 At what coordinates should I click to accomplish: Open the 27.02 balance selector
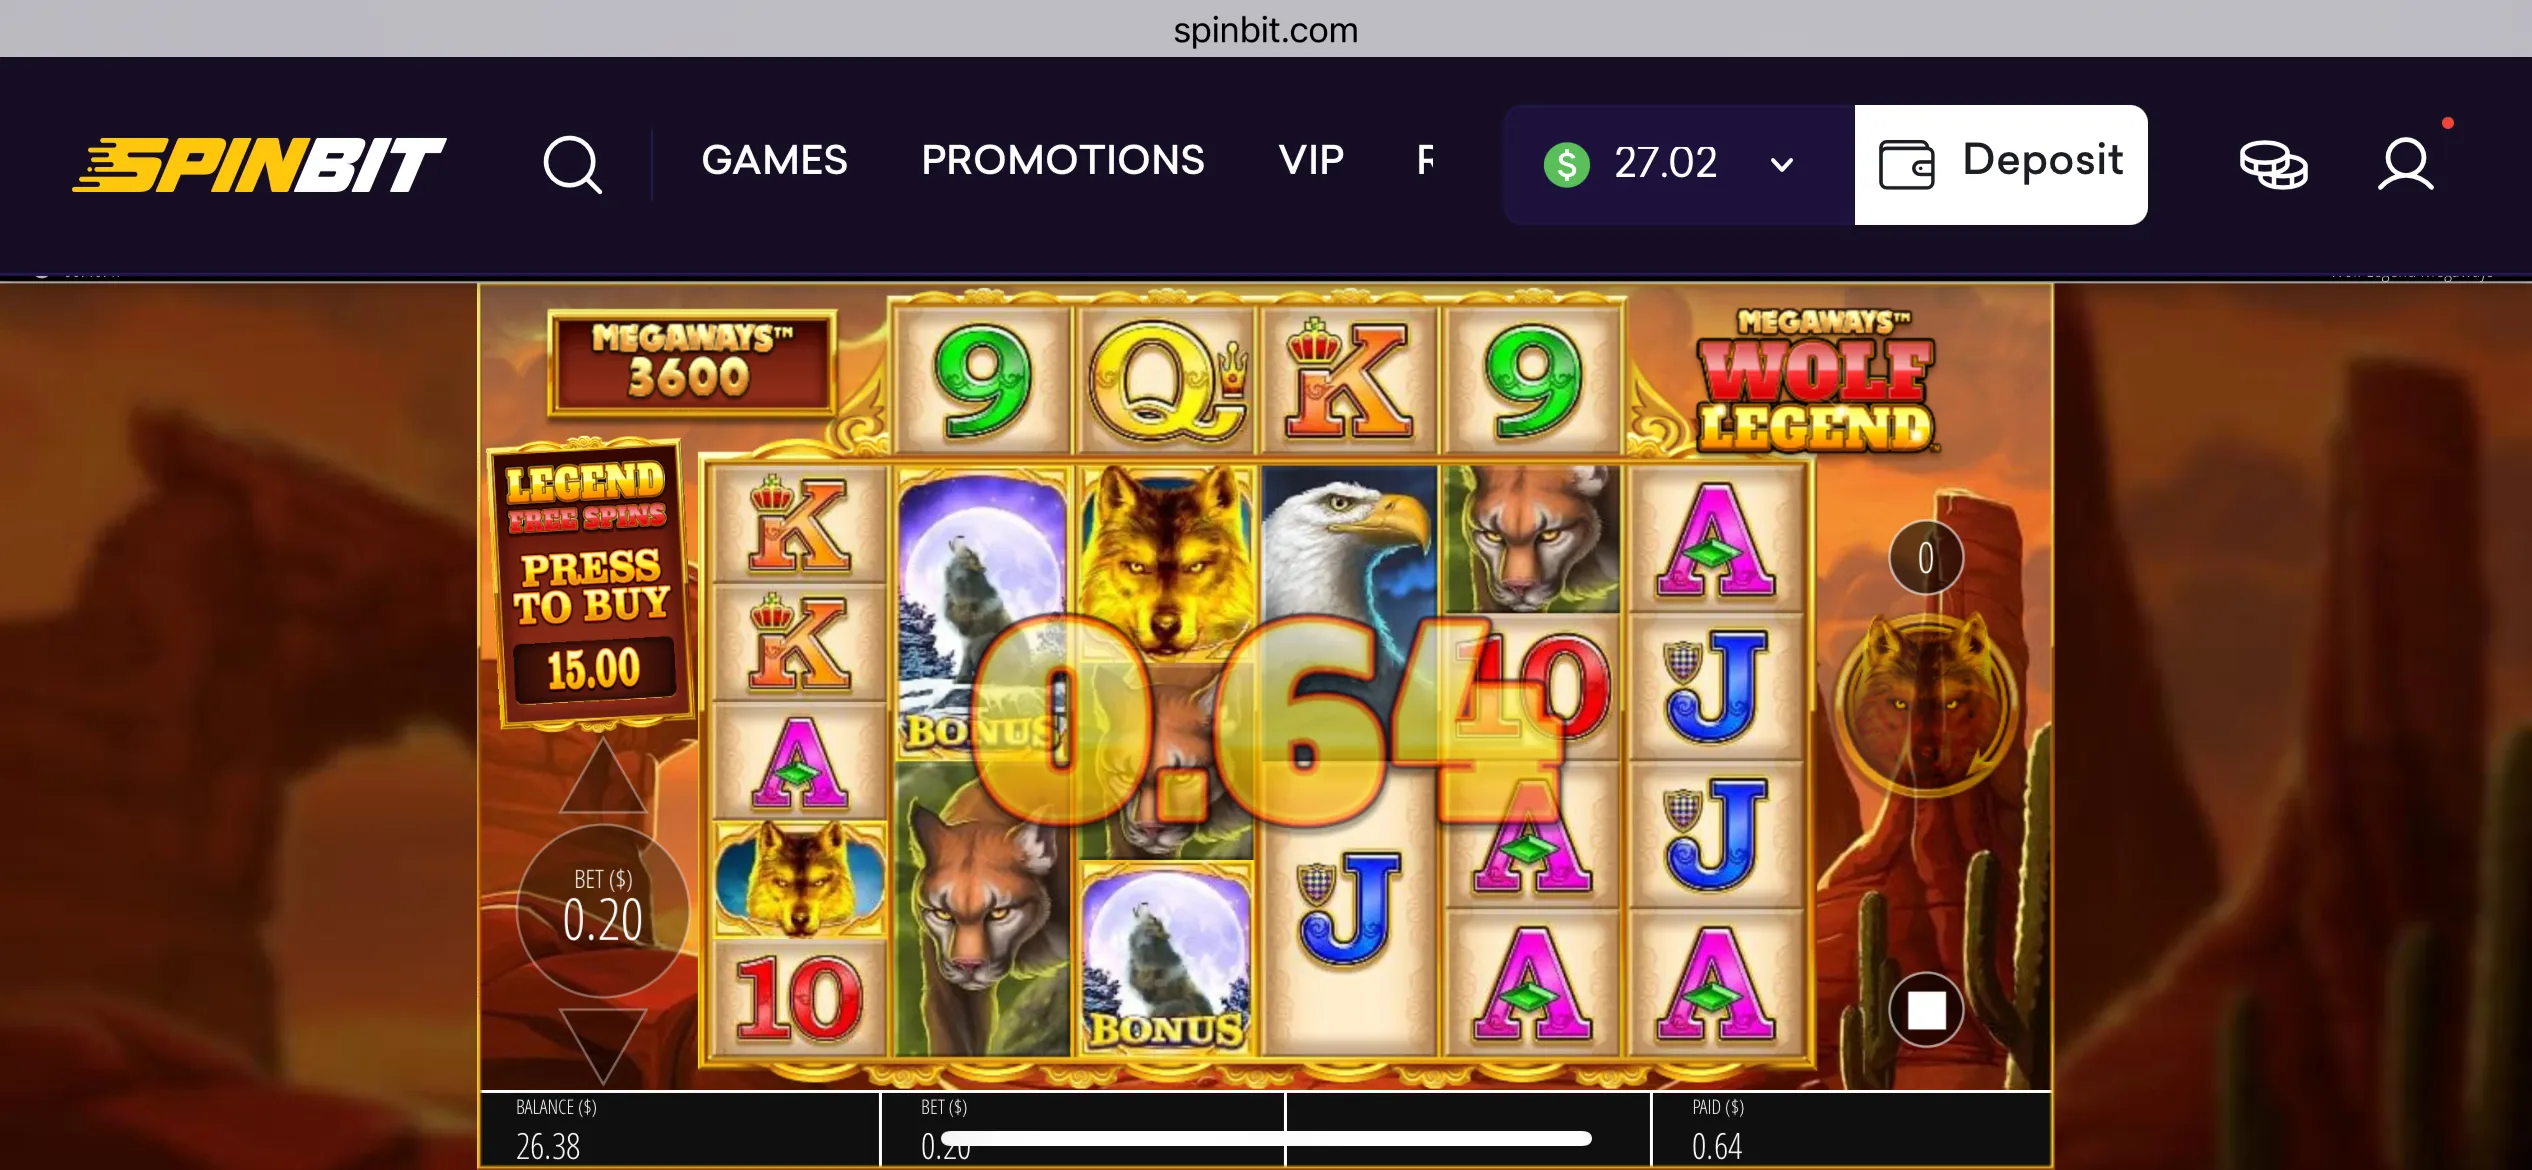[x=1679, y=164]
